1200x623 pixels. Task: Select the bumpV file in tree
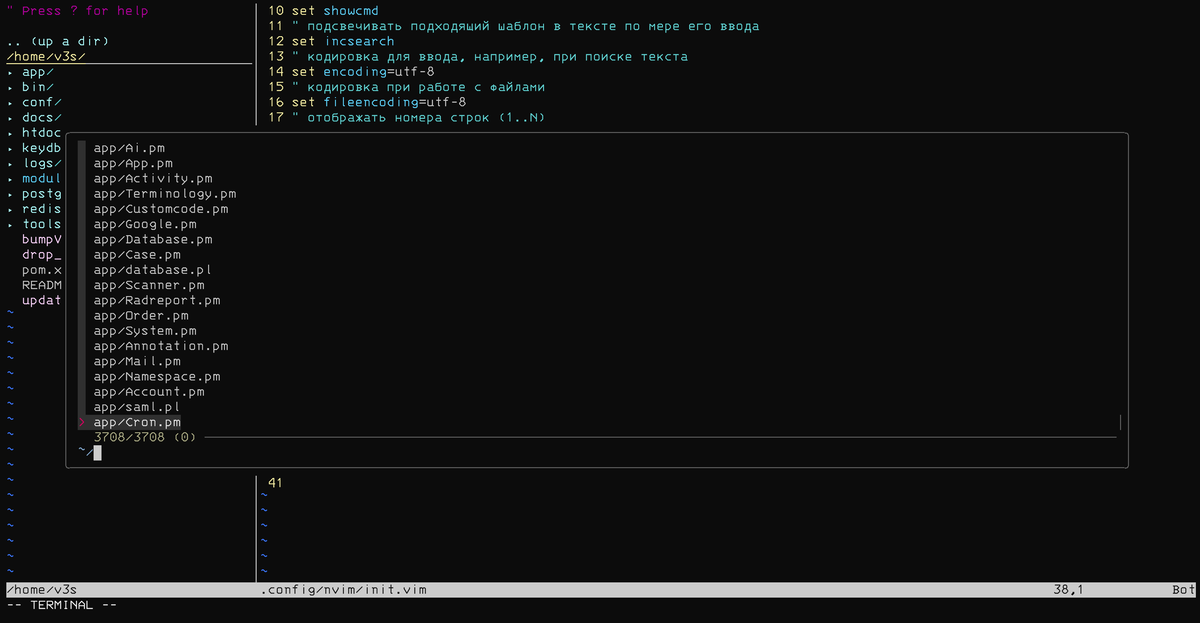click(x=42, y=240)
